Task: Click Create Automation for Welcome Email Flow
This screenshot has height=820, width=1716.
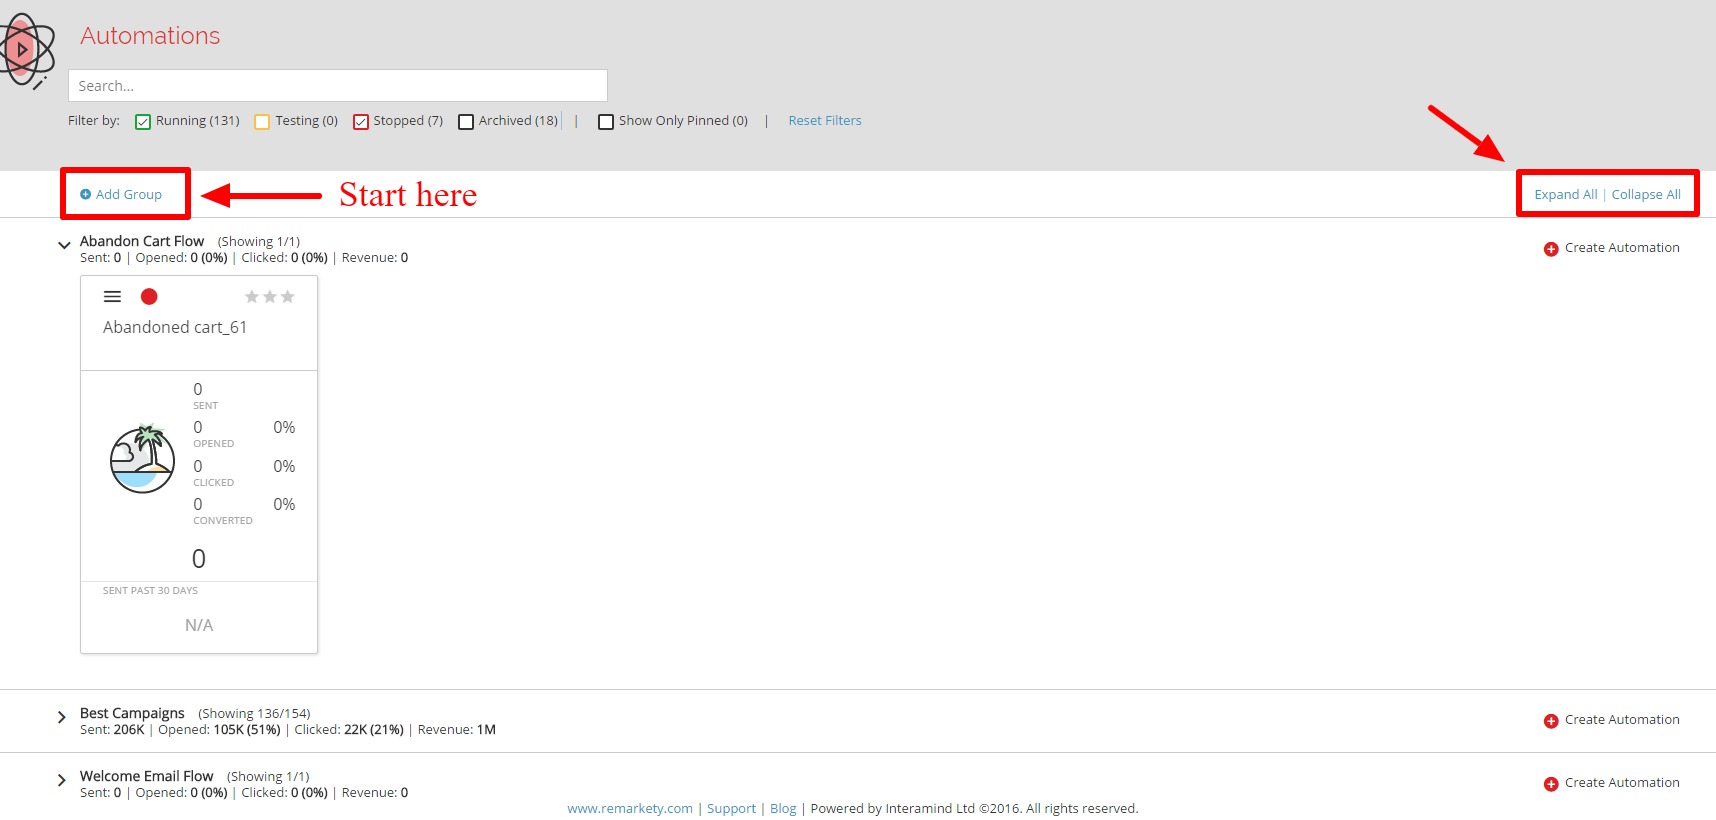Action: pos(1622,783)
